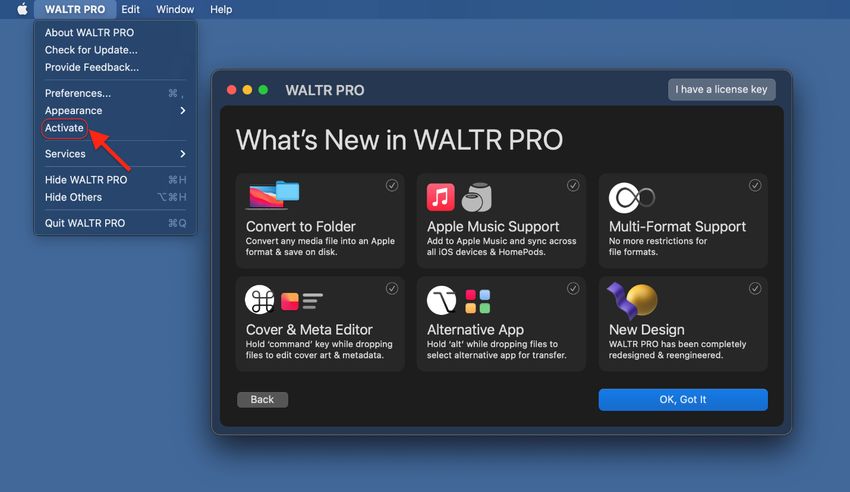Image resolution: width=850 pixels, height=492 pixels.
Task: Maximize the WALTR PRO window with green button
Action: [263, 90]
